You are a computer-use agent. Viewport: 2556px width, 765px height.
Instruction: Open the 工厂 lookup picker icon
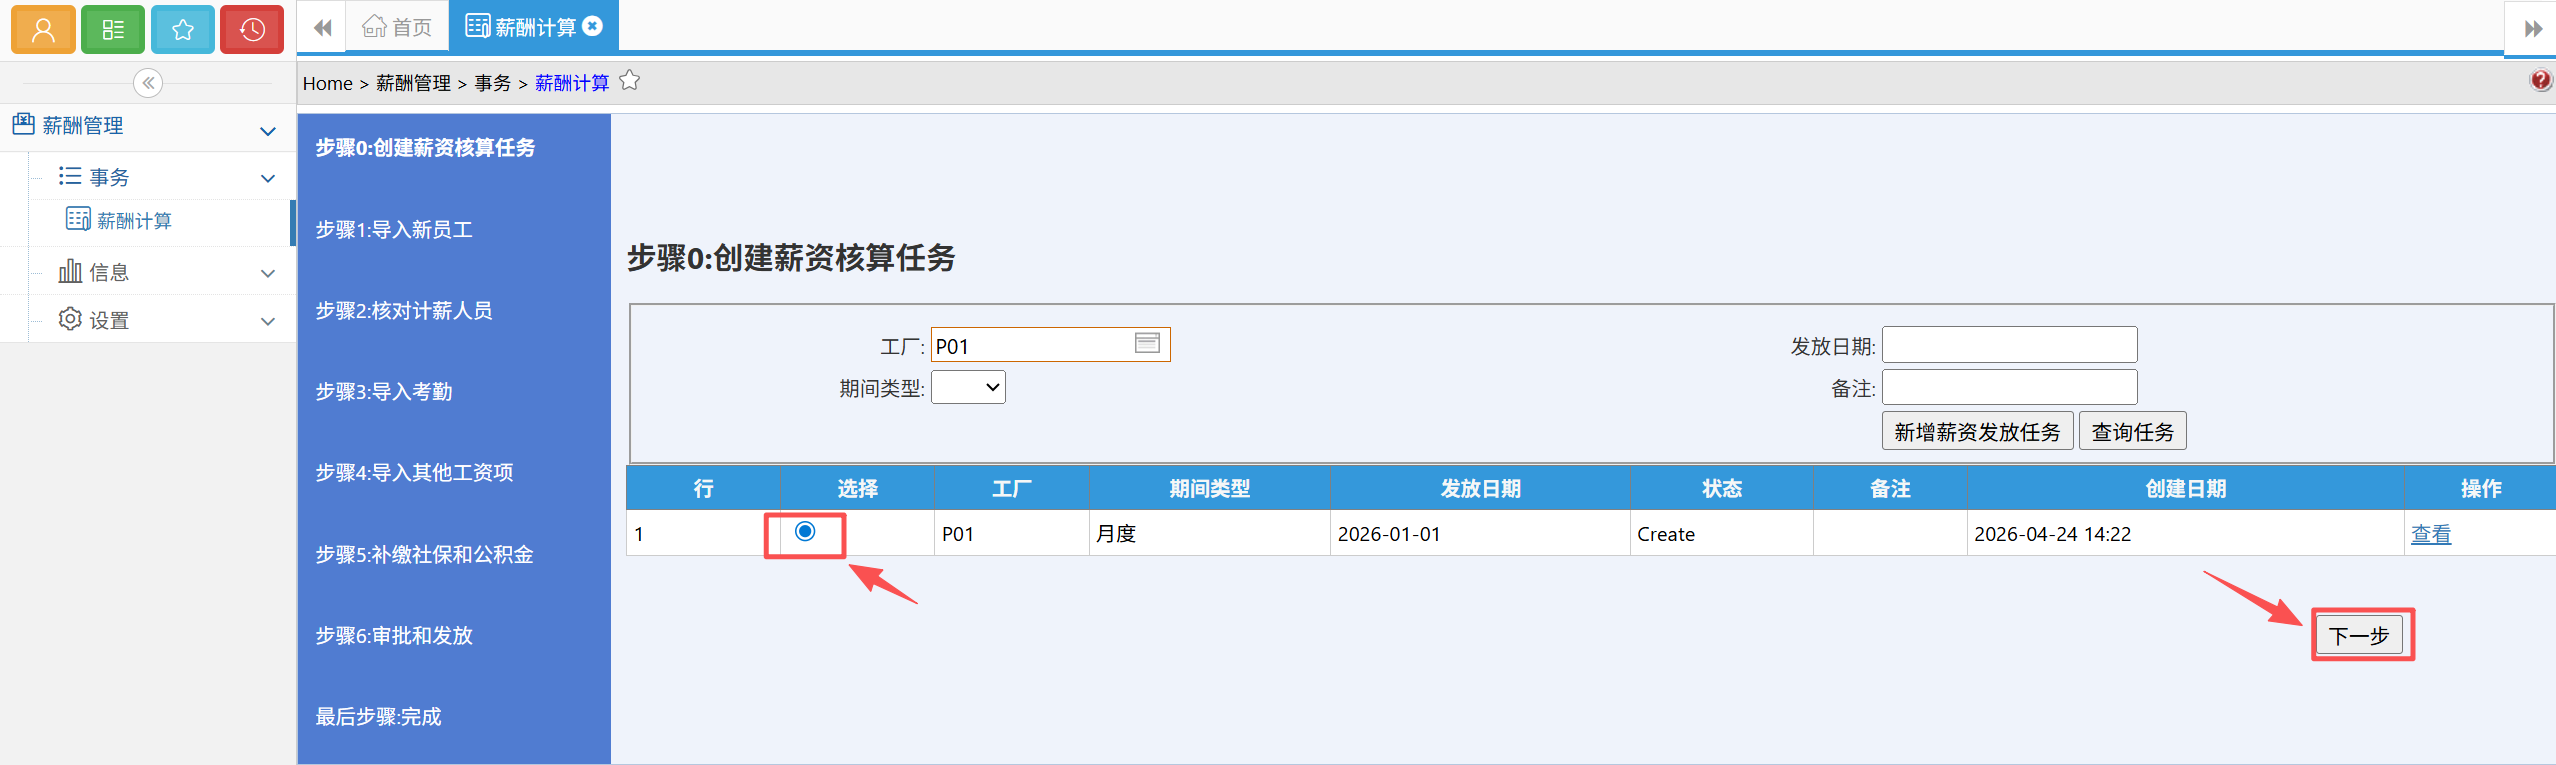[1147, 343]
